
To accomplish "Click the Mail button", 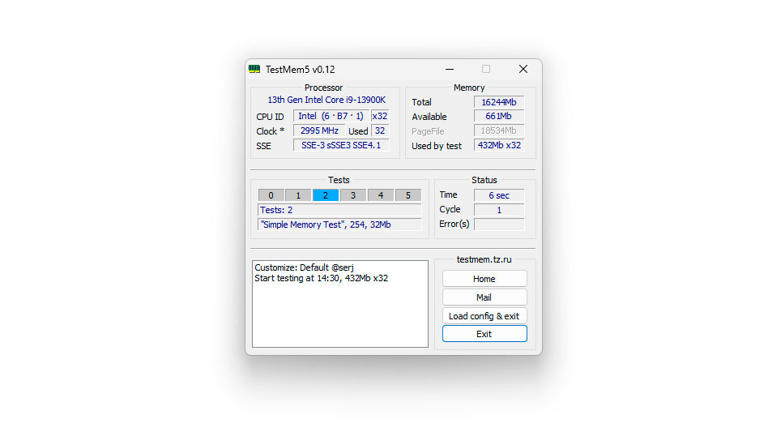I will tap(484, 297).
